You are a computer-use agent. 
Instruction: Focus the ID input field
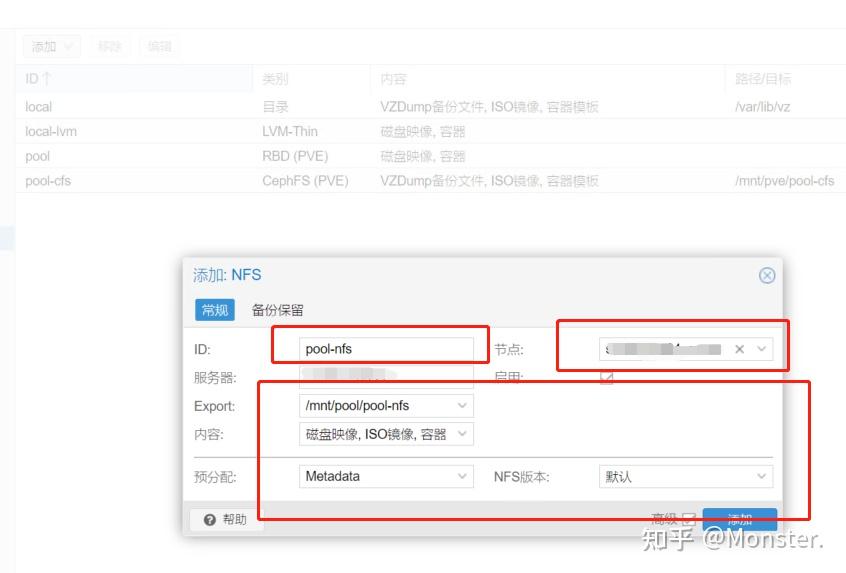386,349
